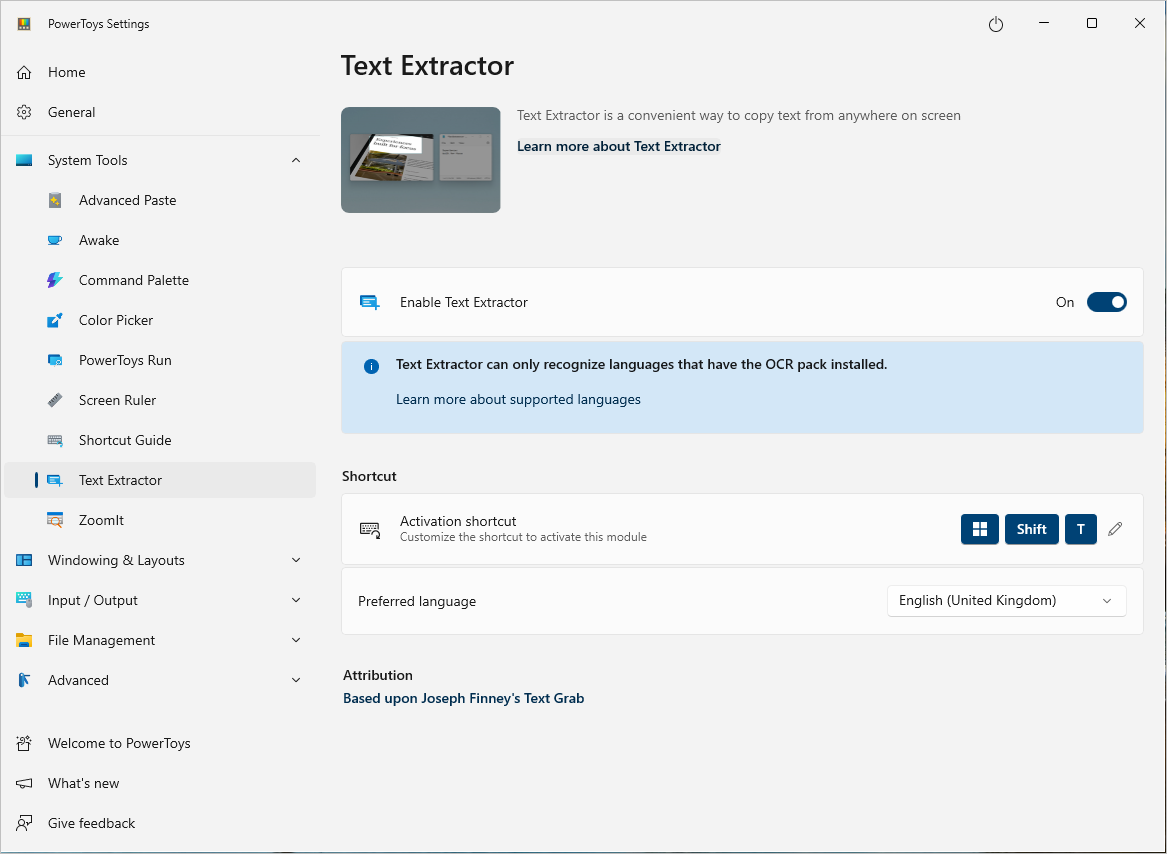Click the Home icon in sidebar

coord(24,72)
